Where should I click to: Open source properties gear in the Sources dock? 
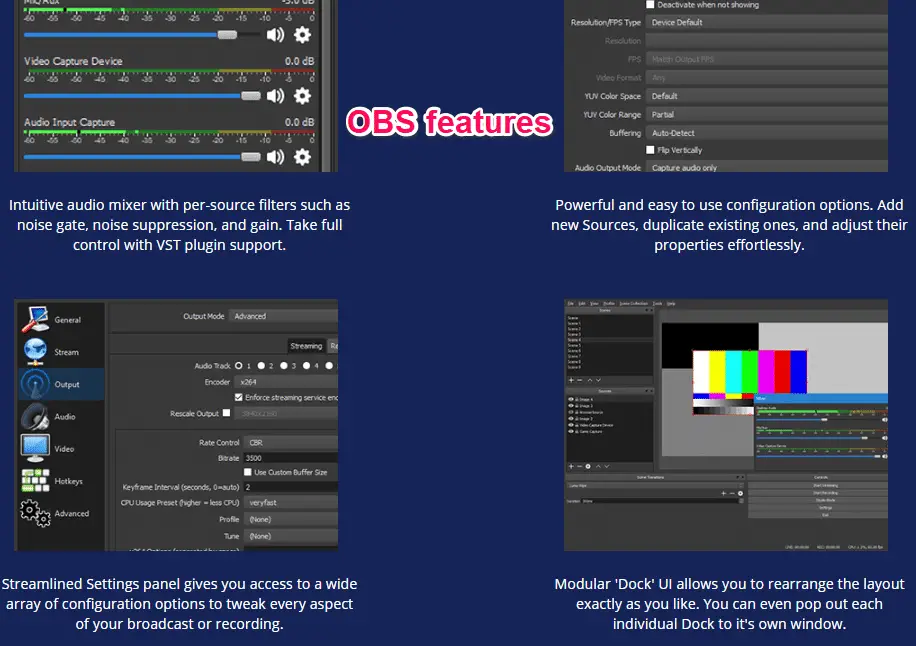tap(588, 467)
